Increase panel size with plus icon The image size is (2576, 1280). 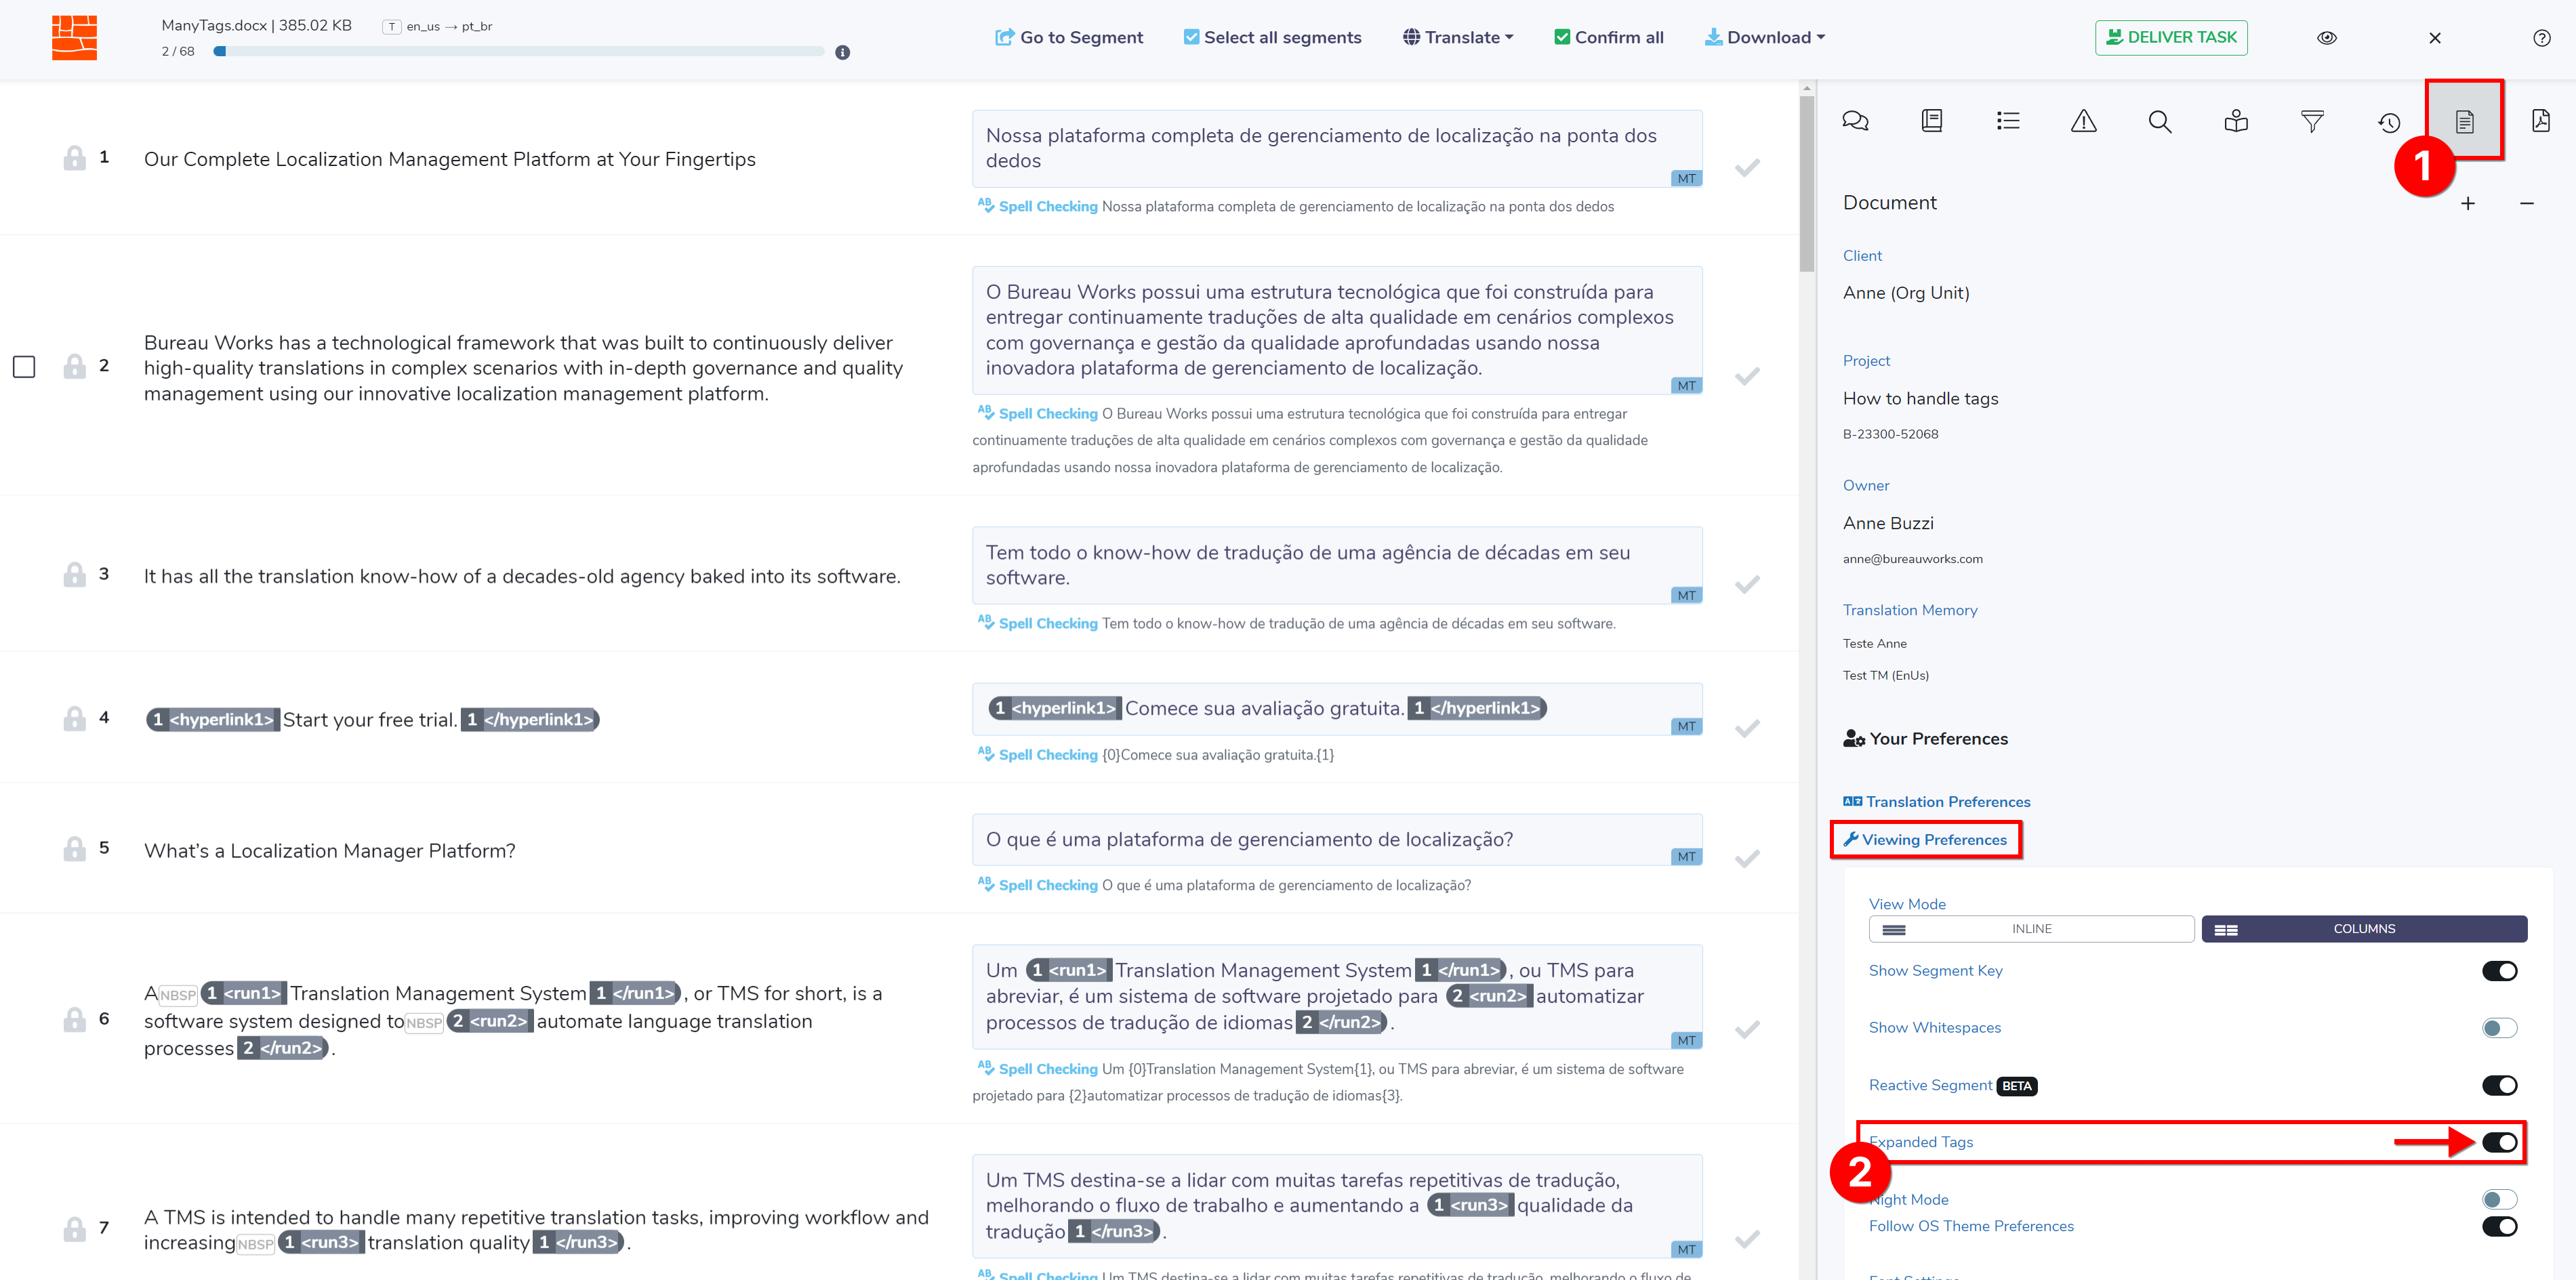click(2467, 203)
